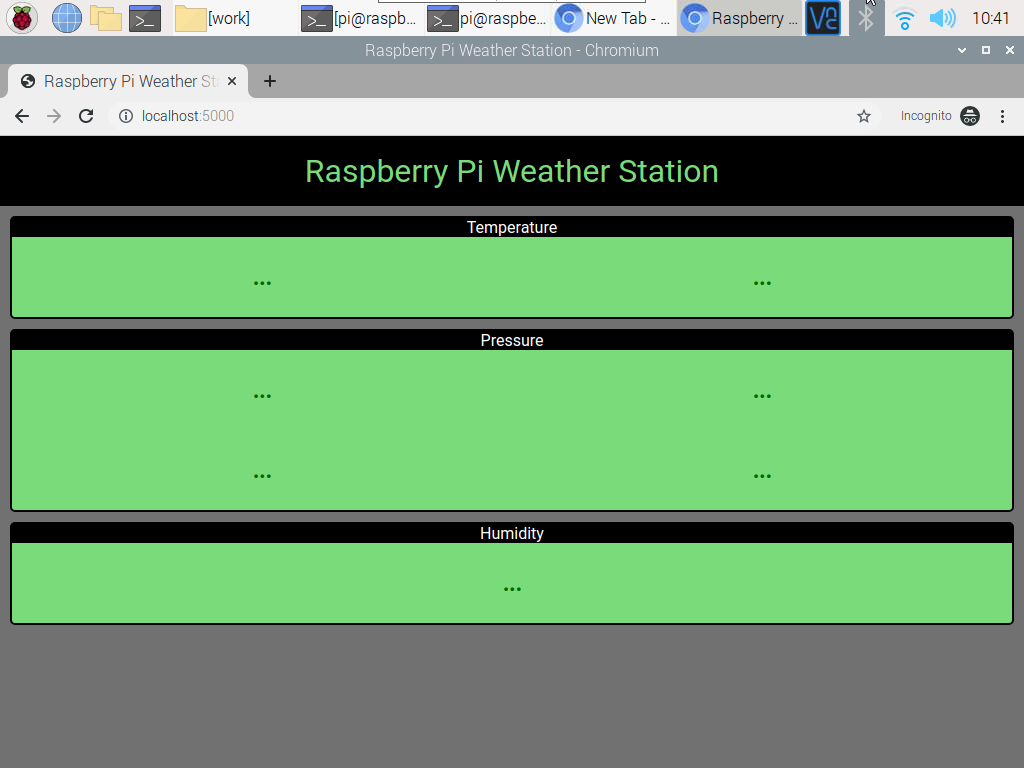Launch the Terminal from the panel
Viewport: 1024px width, 768px height.
coord(145,18)
